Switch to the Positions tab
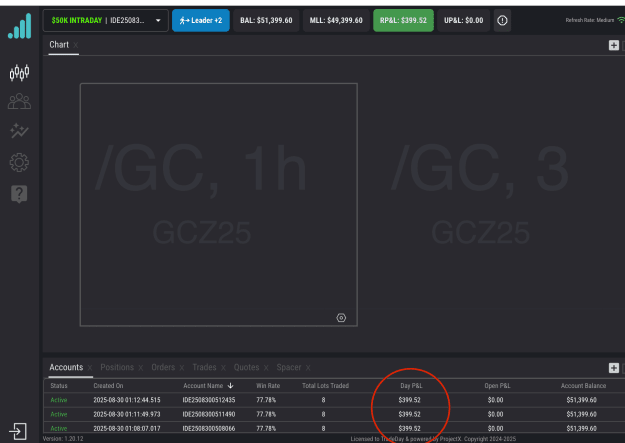 (117, 367)
